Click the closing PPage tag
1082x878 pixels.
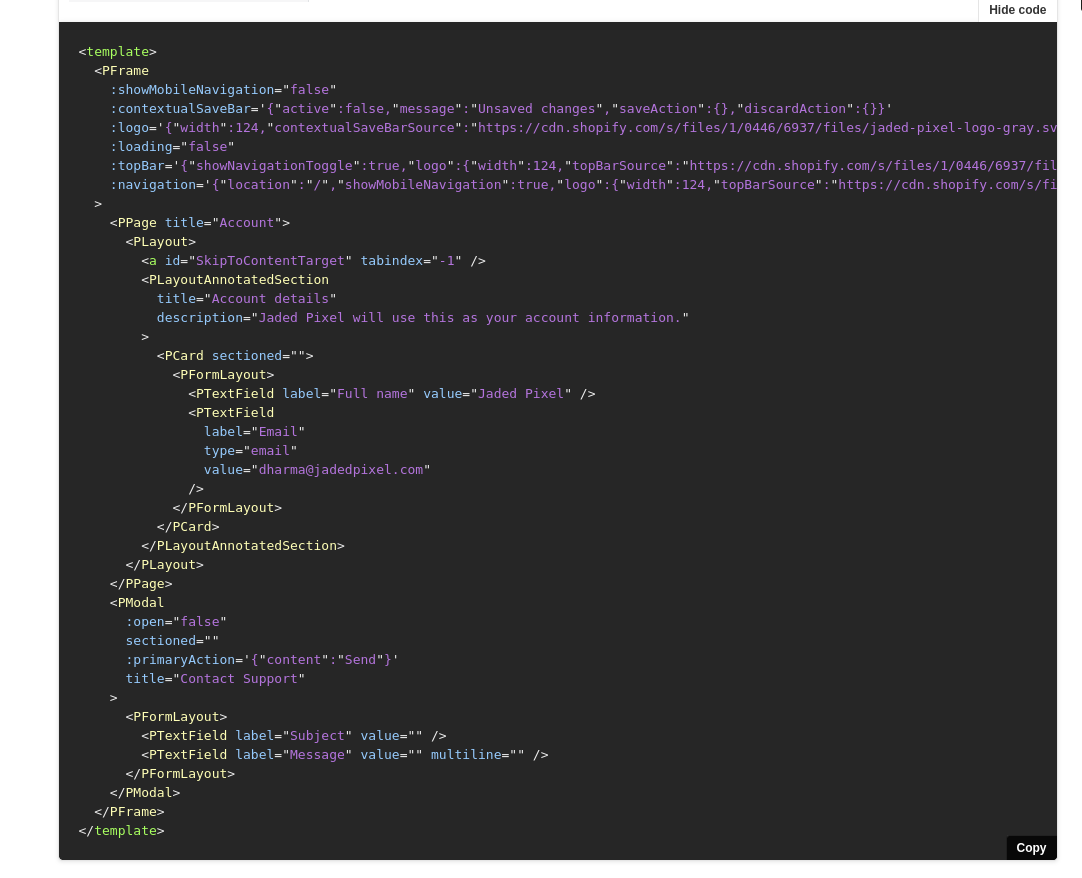click(141, 583)
